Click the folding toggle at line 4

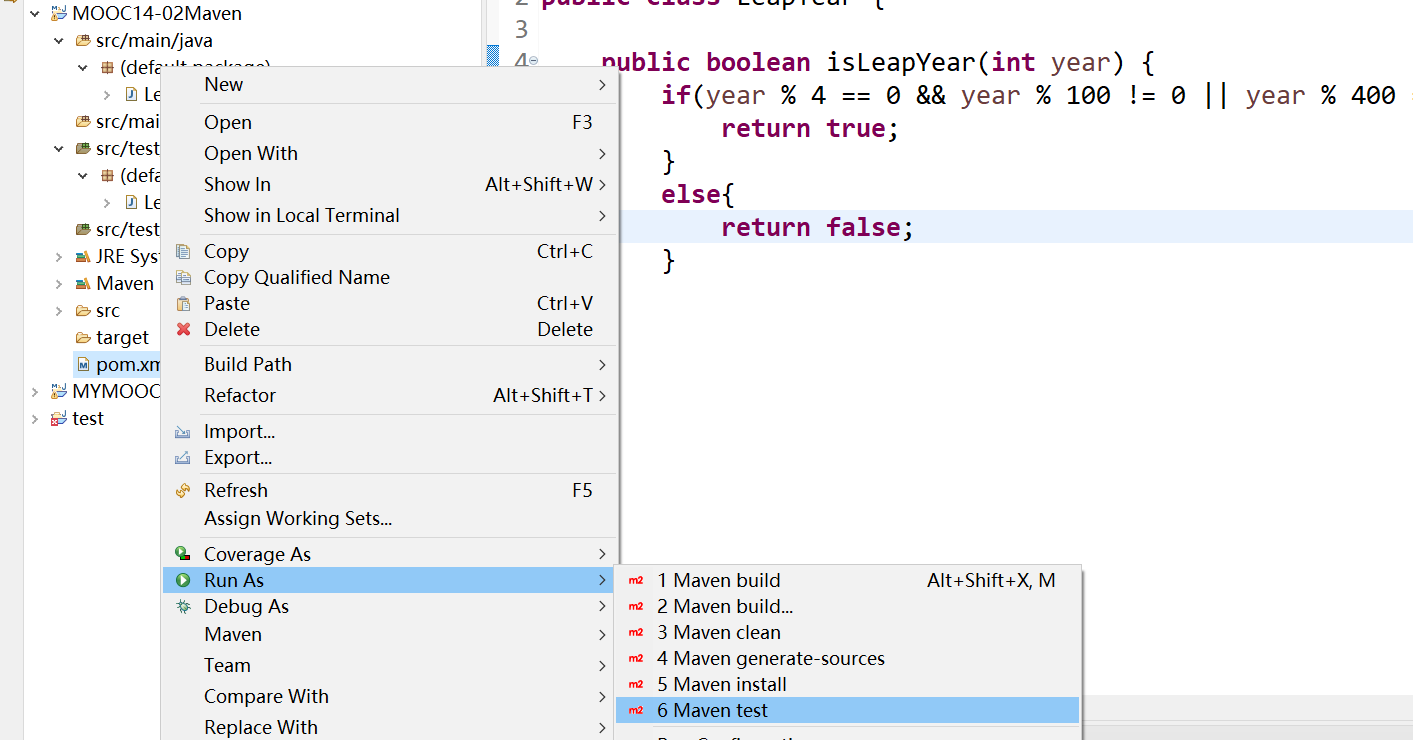(x=533, y=61)
